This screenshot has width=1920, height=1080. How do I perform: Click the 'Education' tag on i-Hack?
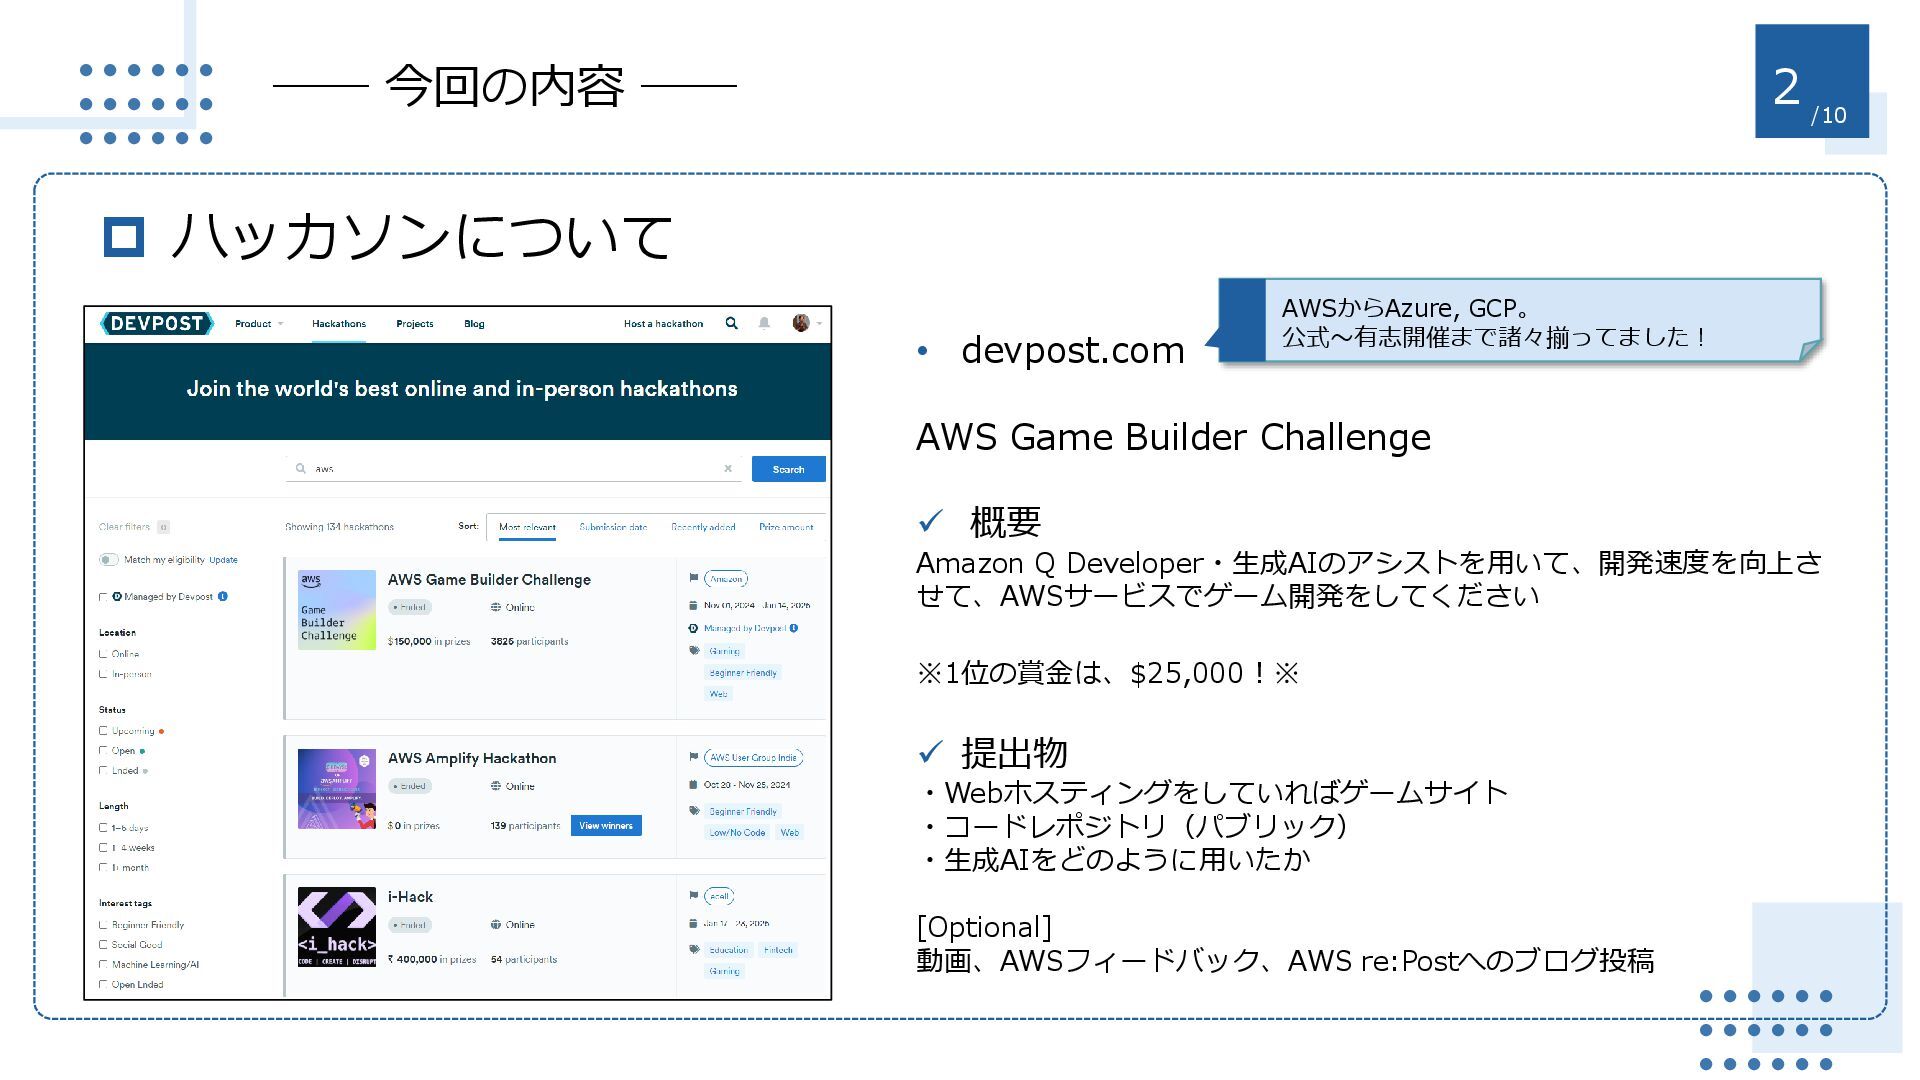(x=728, y=950)
